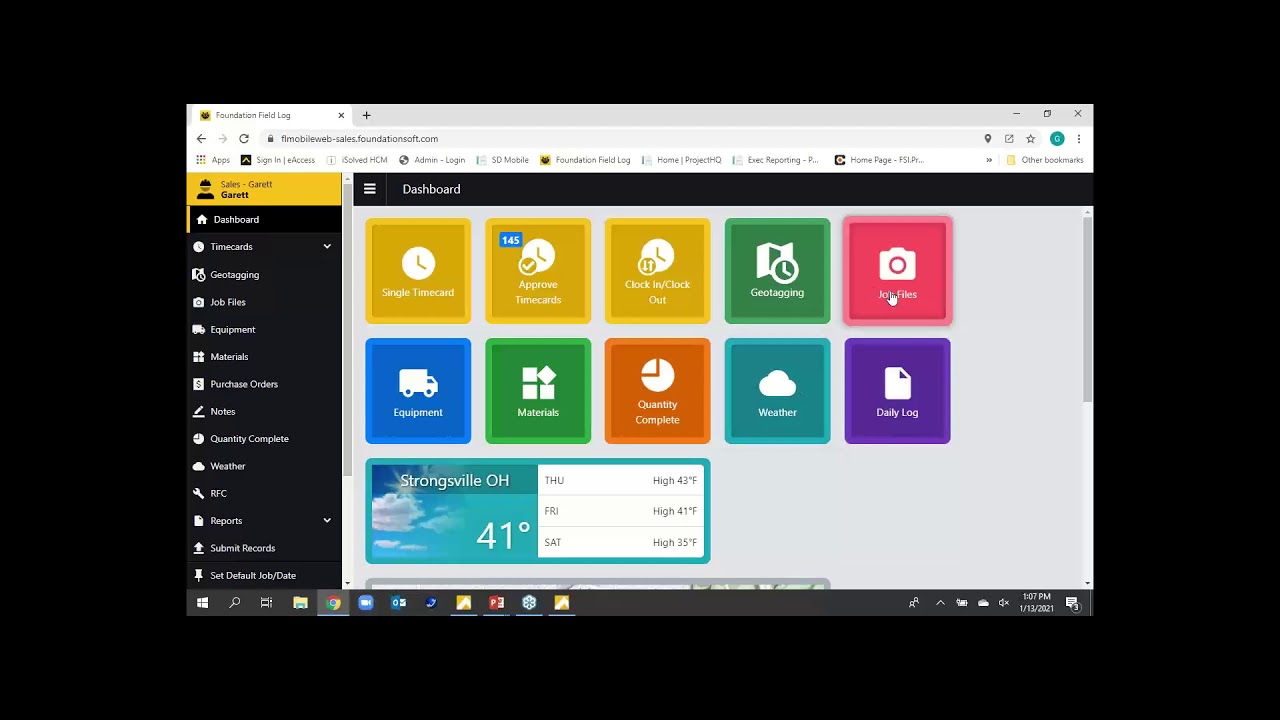
Task: Click the browser back arrow
Action: tap(201, 139)
